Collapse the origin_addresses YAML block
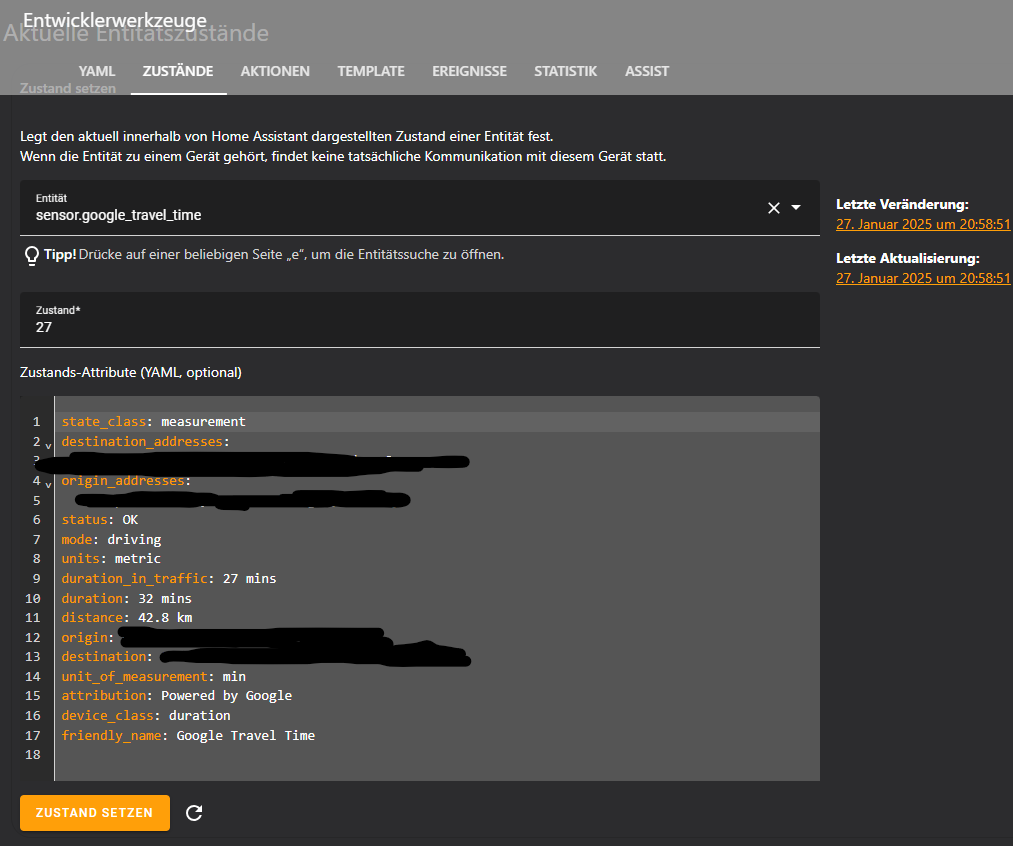 click(48, 484)
